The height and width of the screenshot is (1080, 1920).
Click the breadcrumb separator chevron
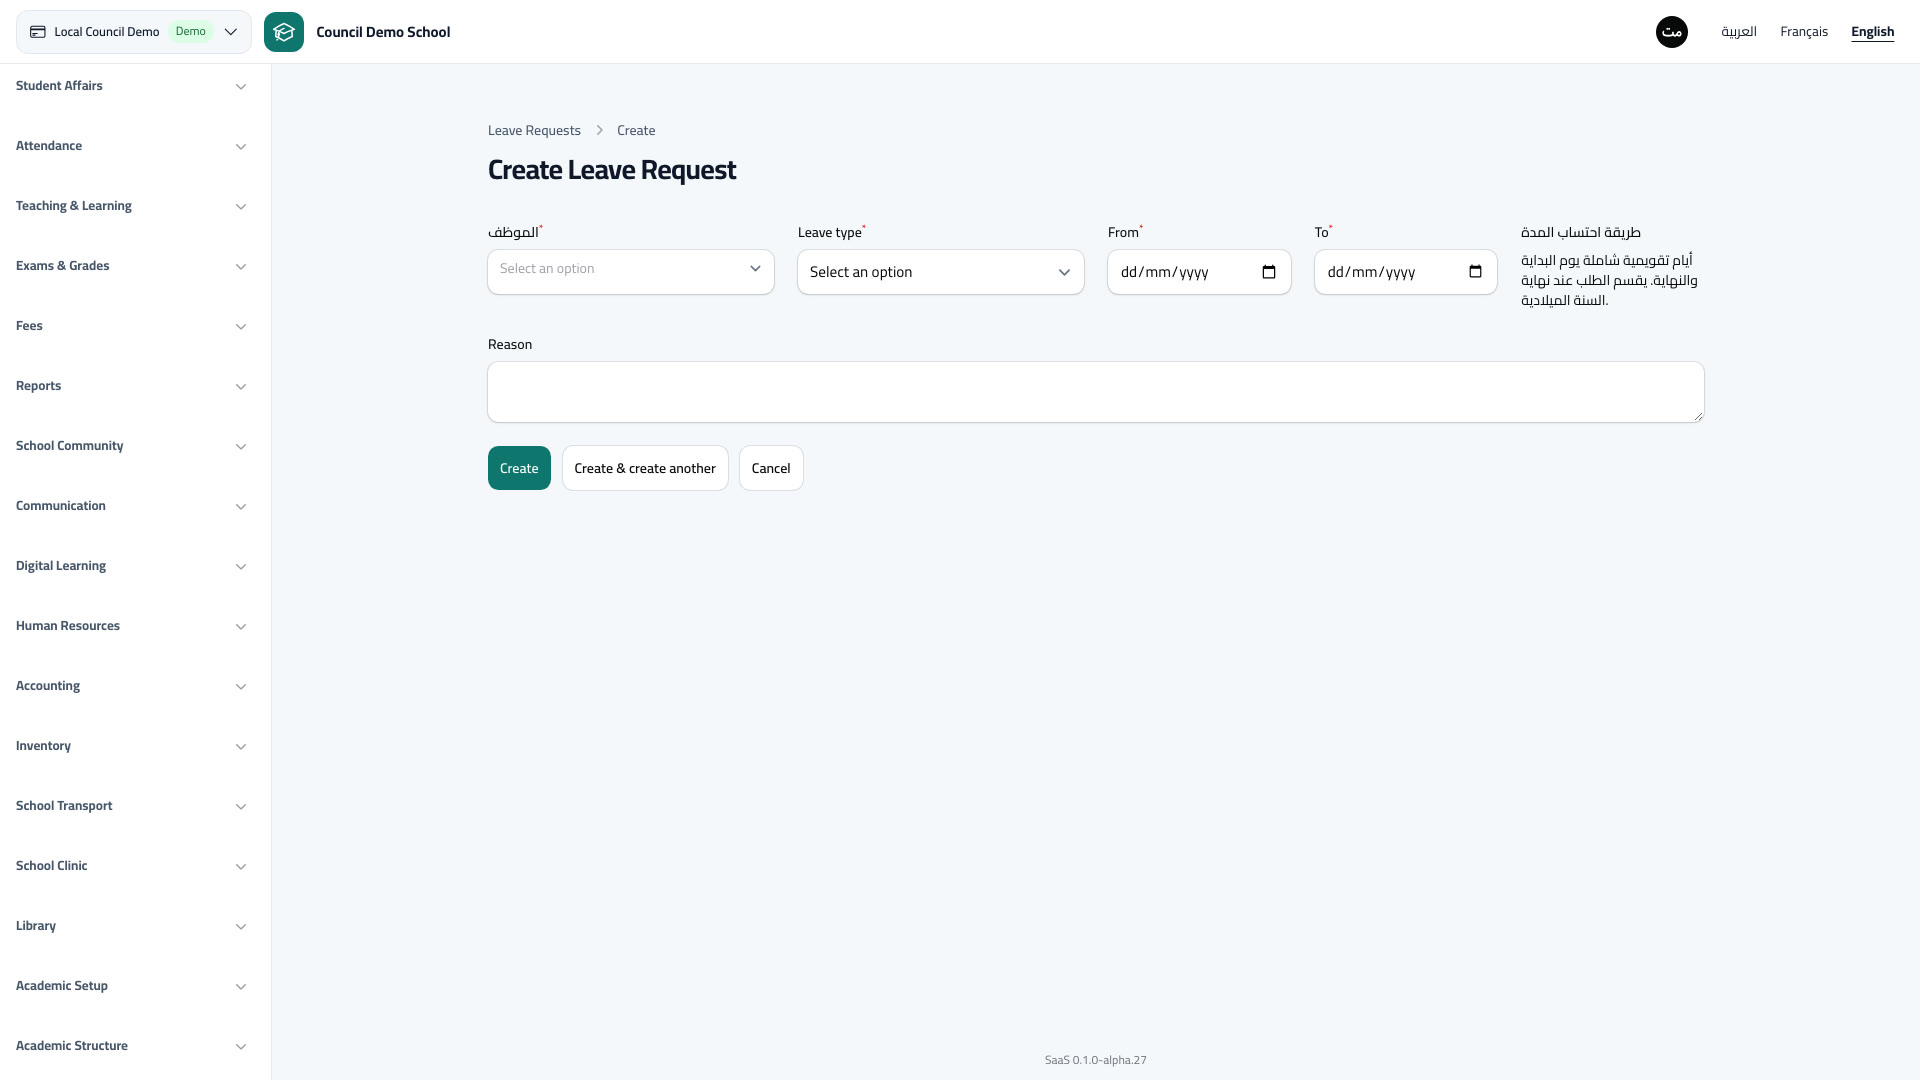(599, 131)
